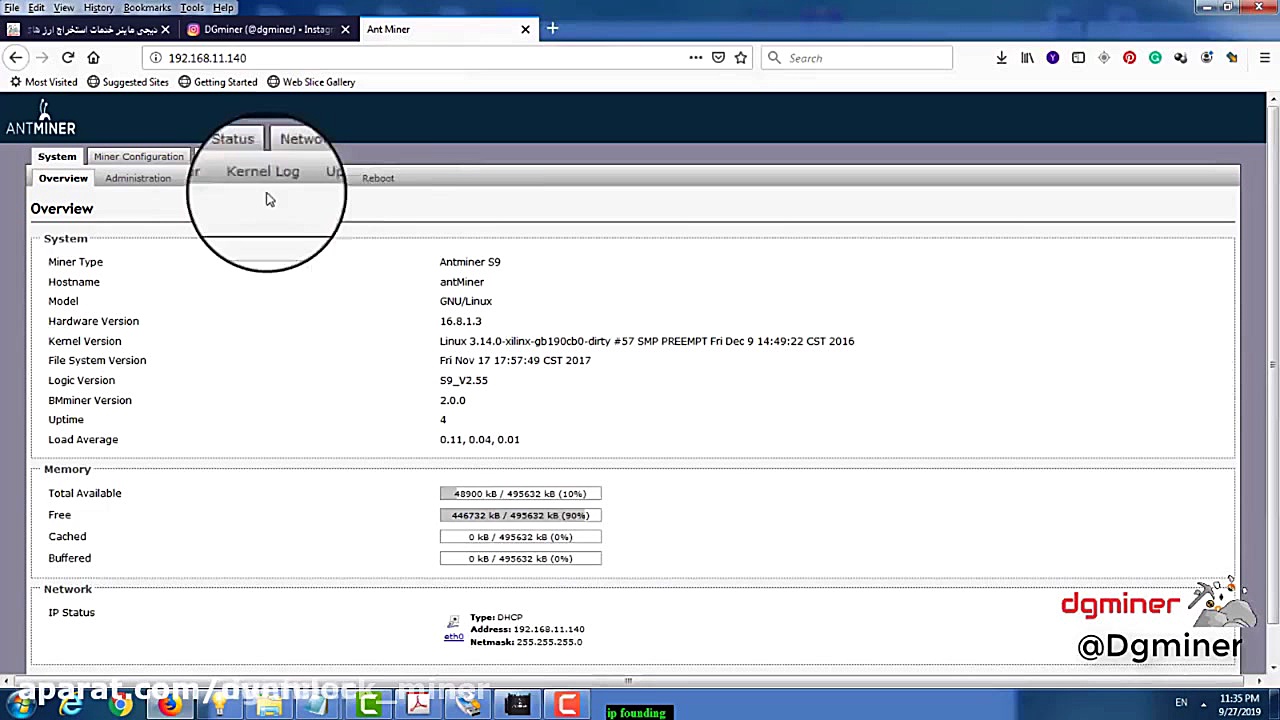Open the Downloads arrow icon
1280x720 pixels.
click(x=1001, y=58)
